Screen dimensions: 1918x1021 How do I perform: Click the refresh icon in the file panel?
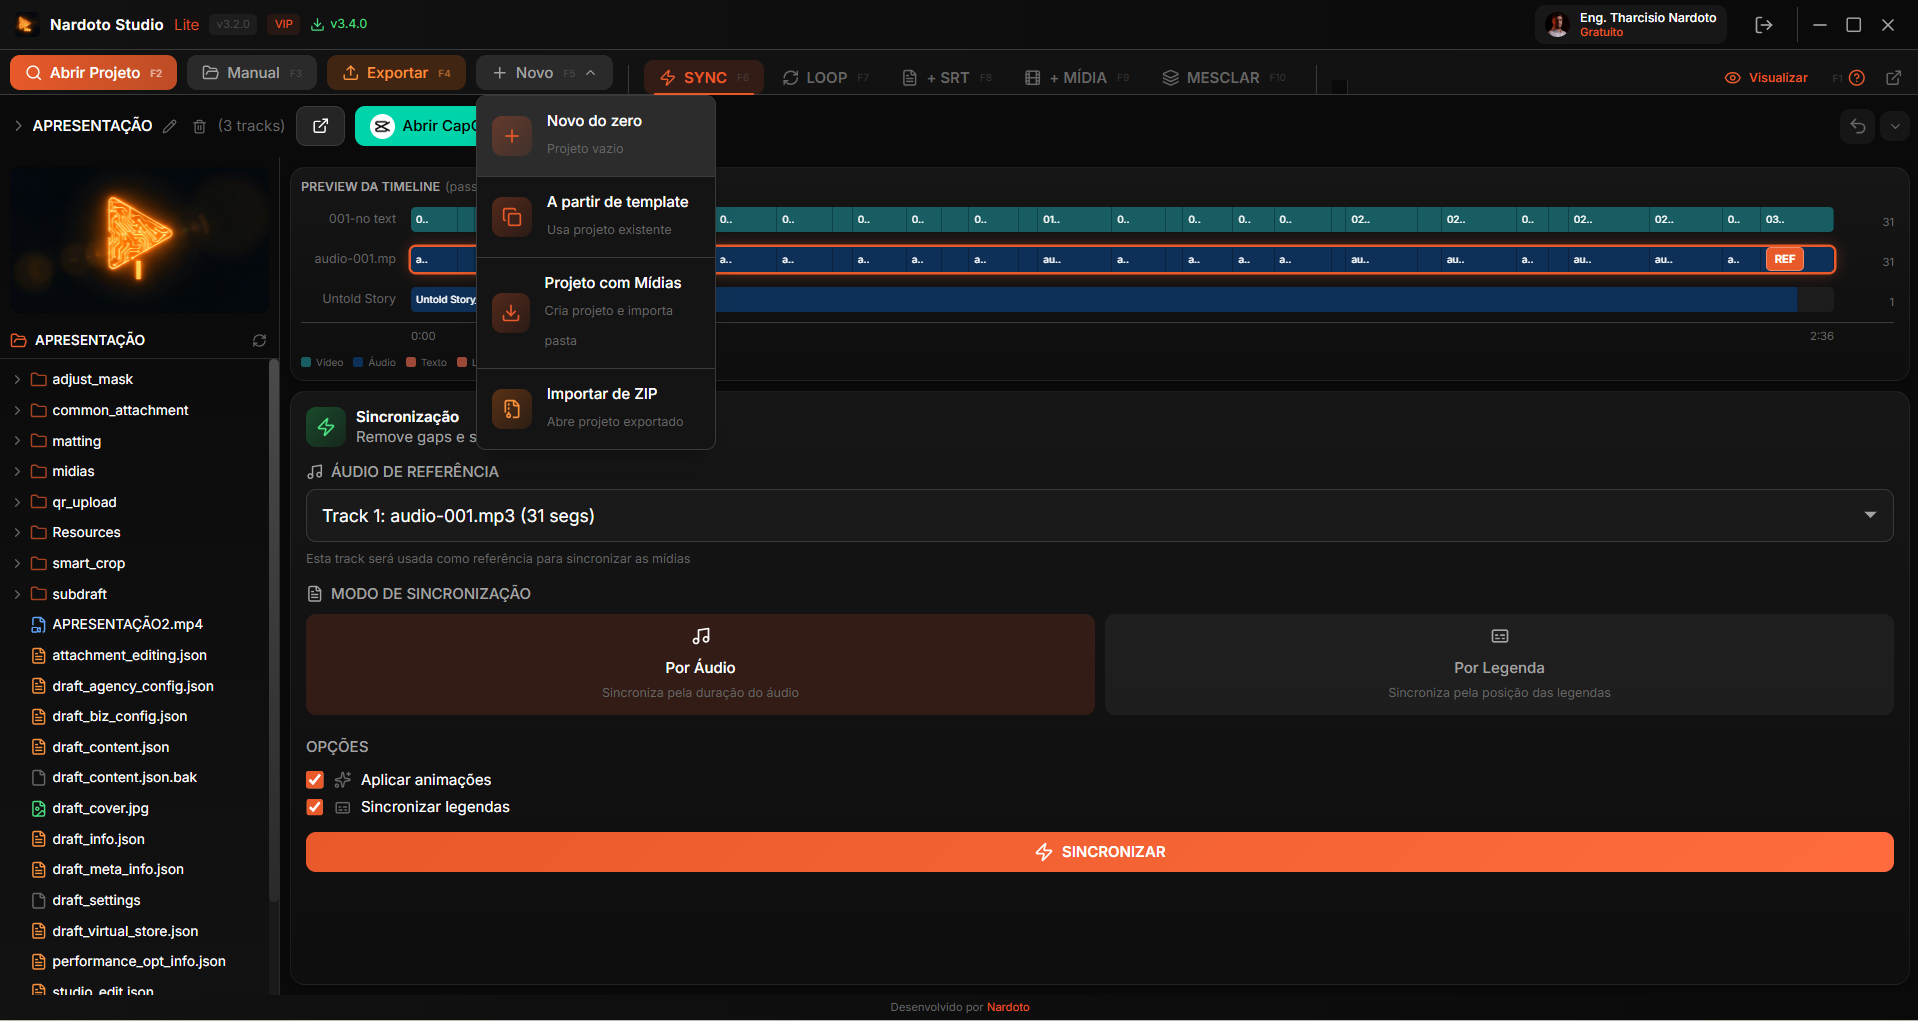coord(259,341)
